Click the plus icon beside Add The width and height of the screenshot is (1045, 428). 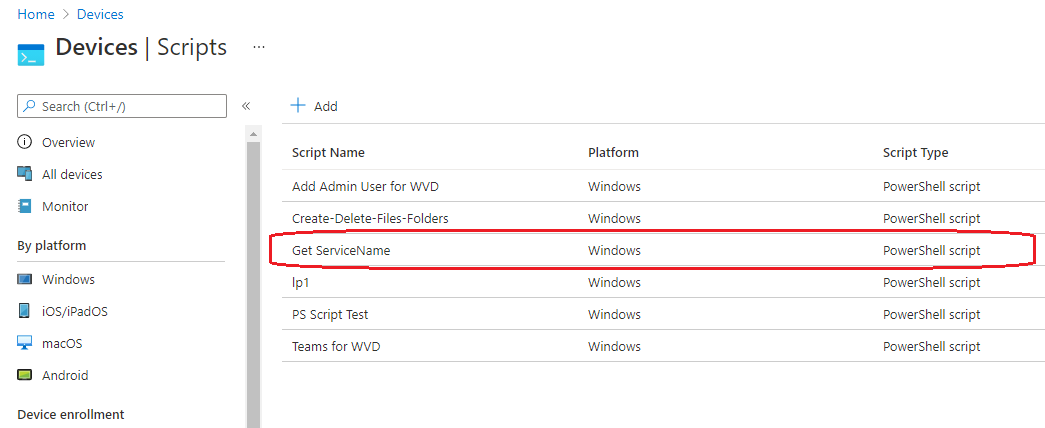pyautogui.click(x=298, y=106)
